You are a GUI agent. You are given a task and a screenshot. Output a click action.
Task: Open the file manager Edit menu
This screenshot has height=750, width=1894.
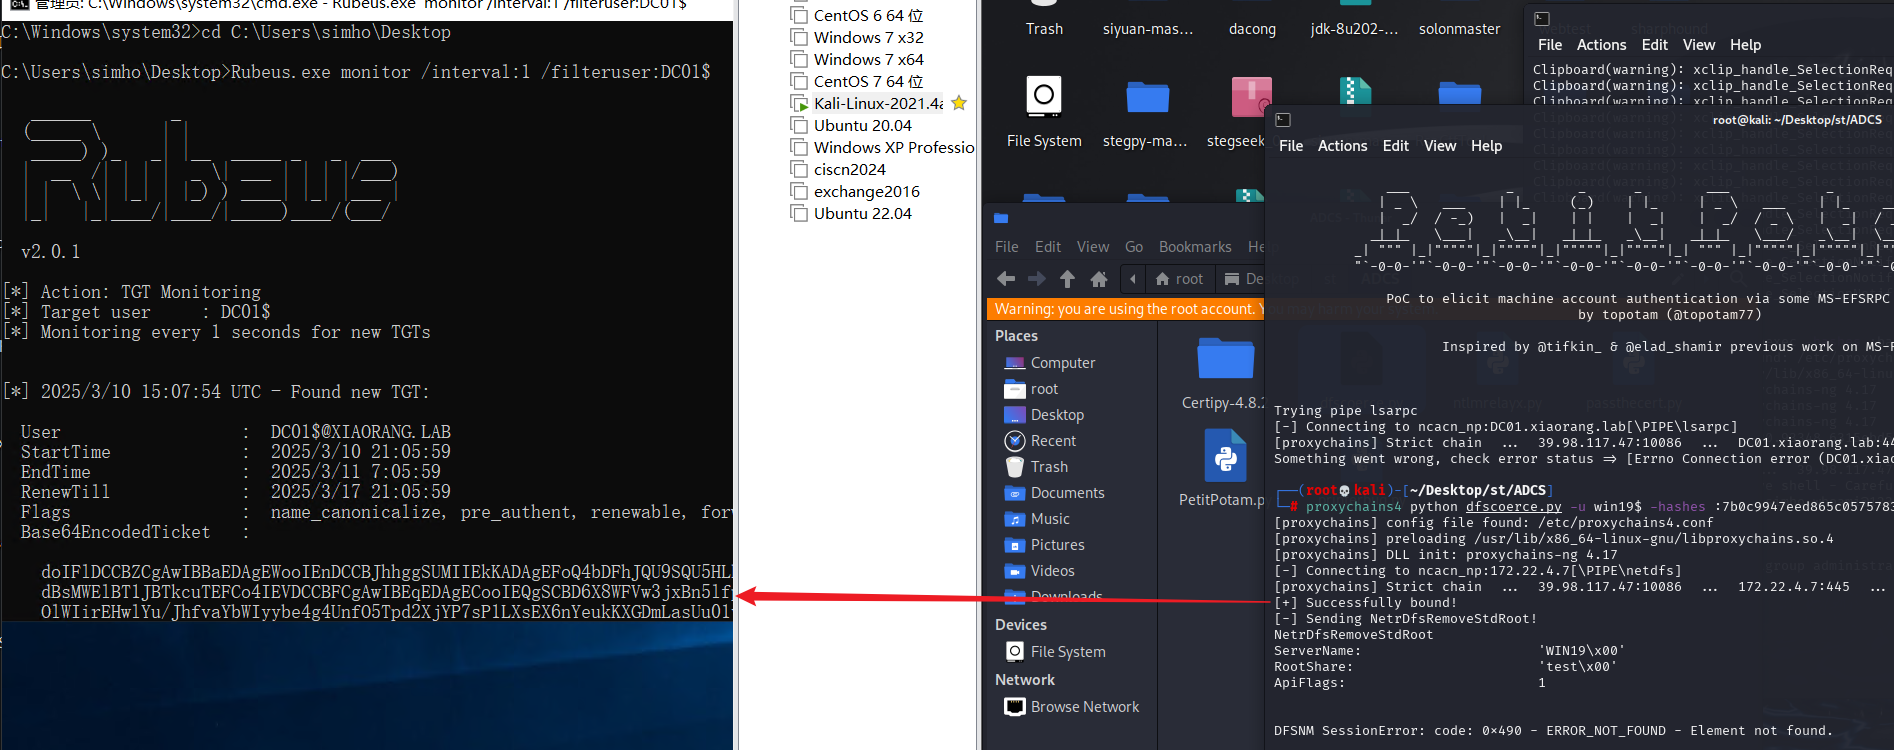(1048, 247)
